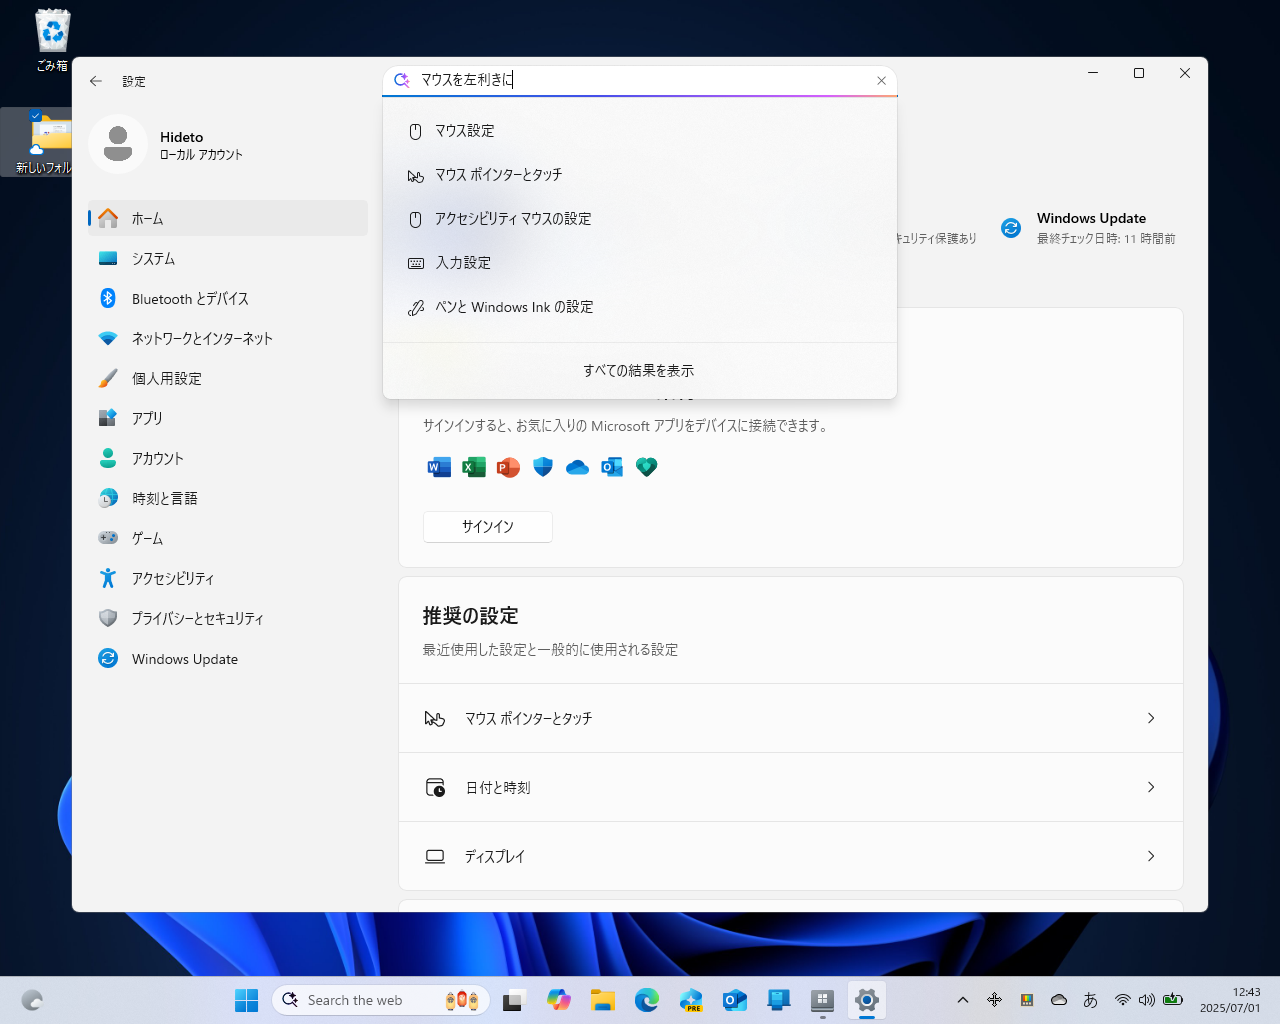Show hidden system tray icons
1280x1024 pixels.
(x=963, y=999)
